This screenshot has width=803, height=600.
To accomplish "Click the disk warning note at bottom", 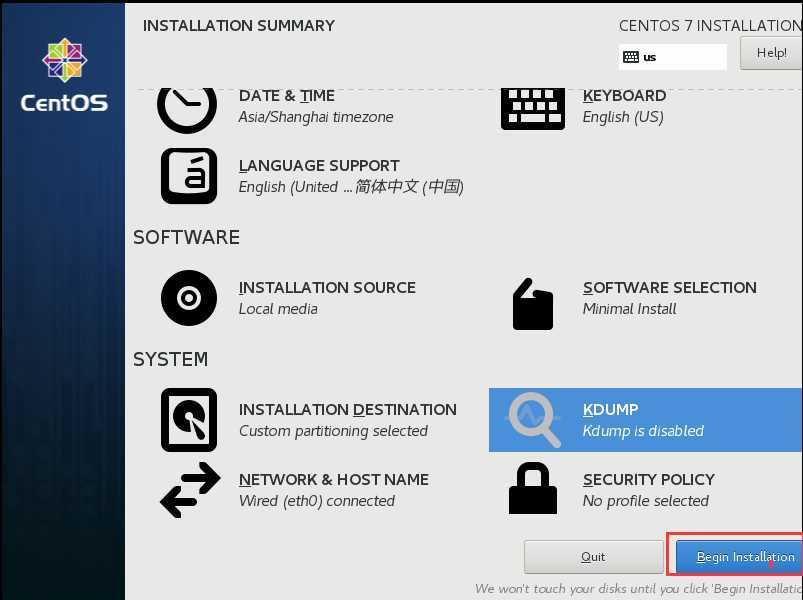I will pyautogui.click(x=638, y=589).
